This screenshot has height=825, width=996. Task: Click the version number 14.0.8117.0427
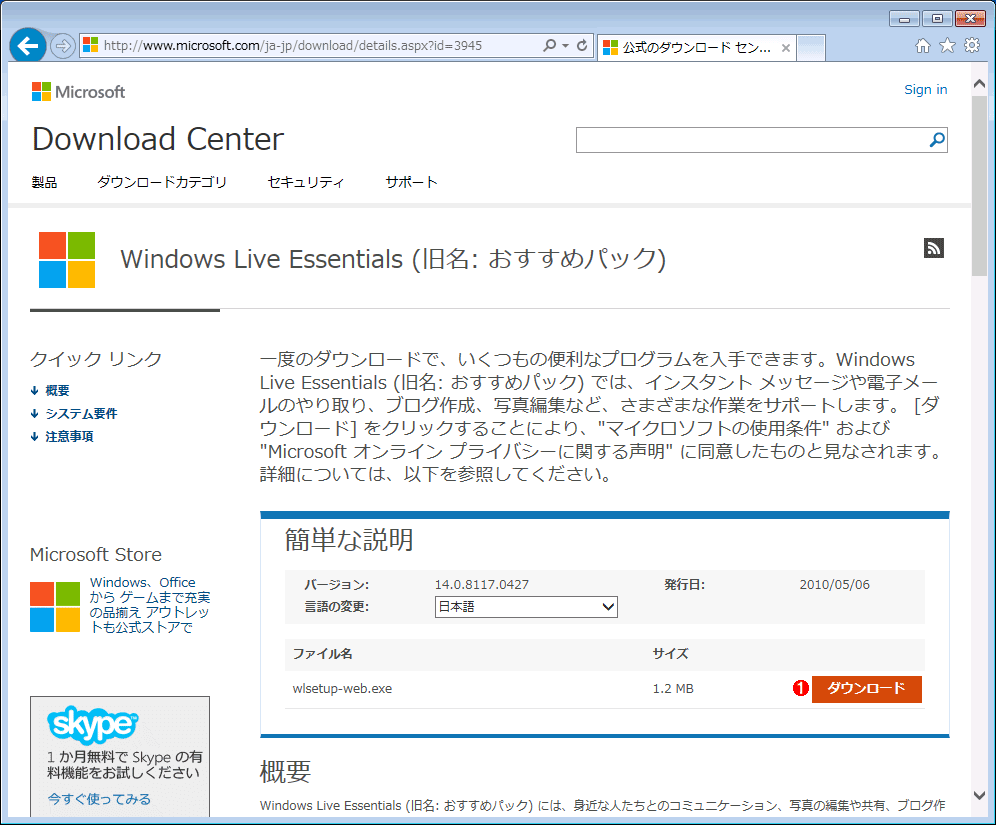(x=481, y=584)
